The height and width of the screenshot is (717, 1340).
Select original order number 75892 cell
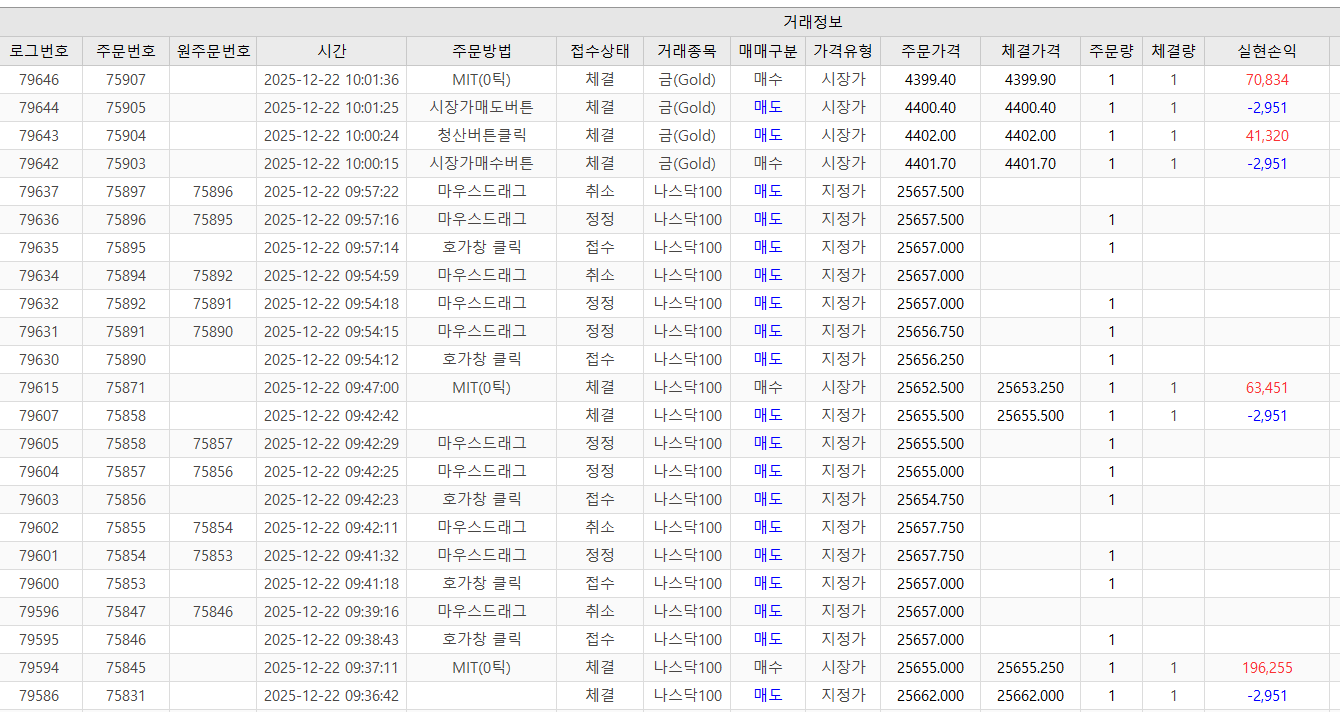point(213,276)
